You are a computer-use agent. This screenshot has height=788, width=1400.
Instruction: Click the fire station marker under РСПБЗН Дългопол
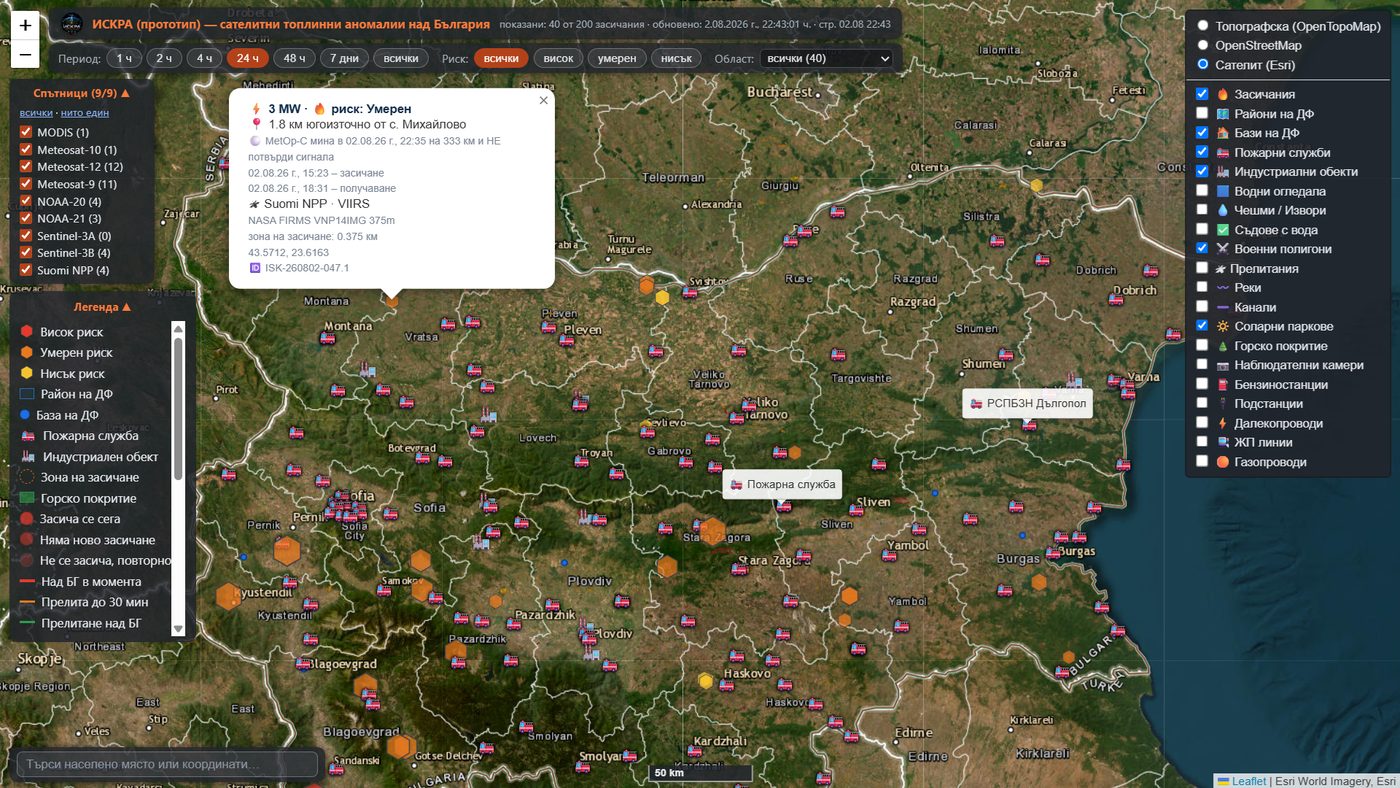pos(1029,425)
